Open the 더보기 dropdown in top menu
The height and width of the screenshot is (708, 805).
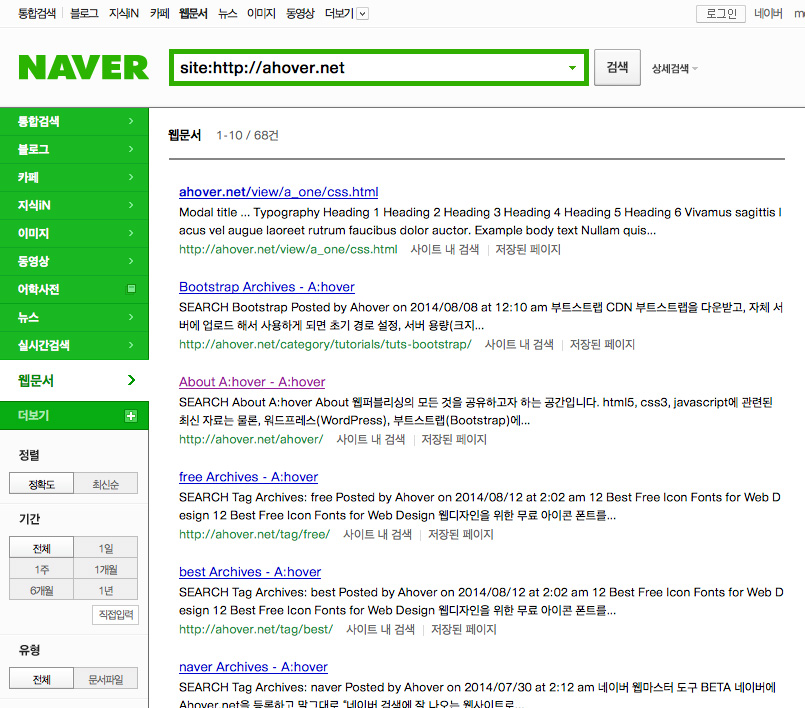click(x=347, y=13)
